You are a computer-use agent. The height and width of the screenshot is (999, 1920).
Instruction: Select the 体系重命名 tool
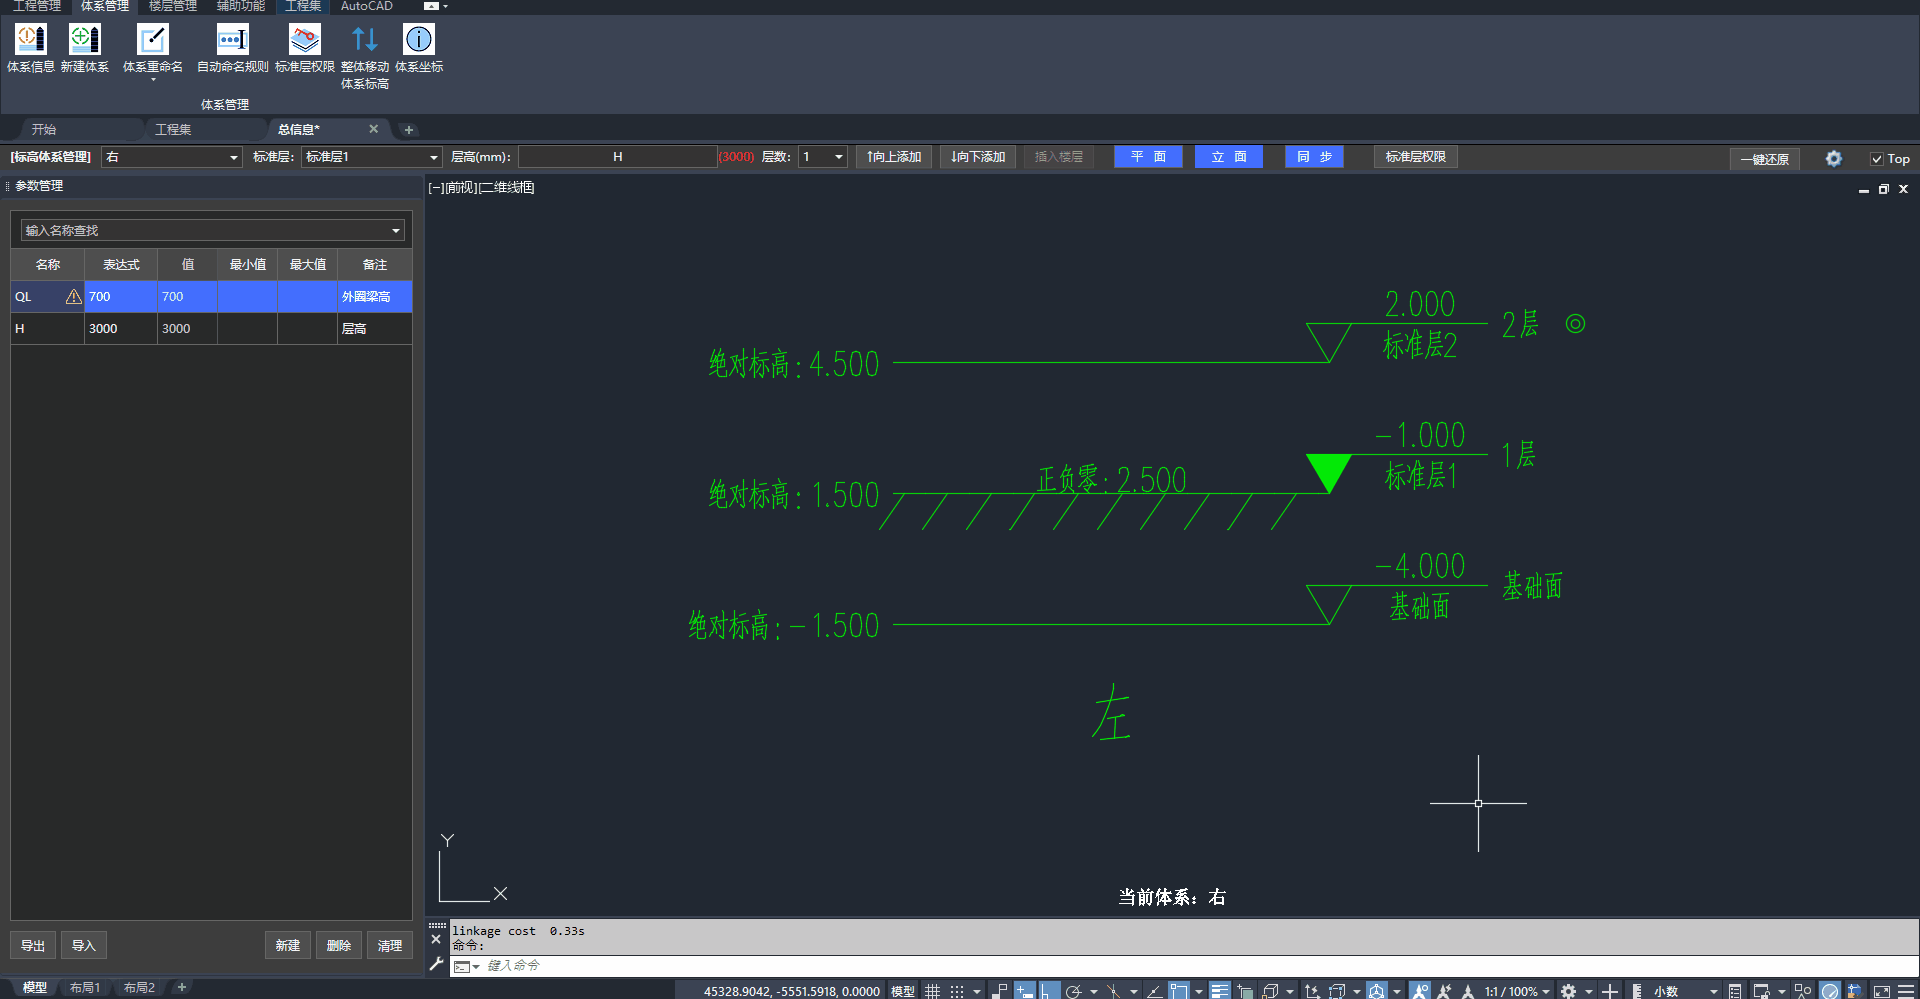pyautogui.click(x=152, y=40)
